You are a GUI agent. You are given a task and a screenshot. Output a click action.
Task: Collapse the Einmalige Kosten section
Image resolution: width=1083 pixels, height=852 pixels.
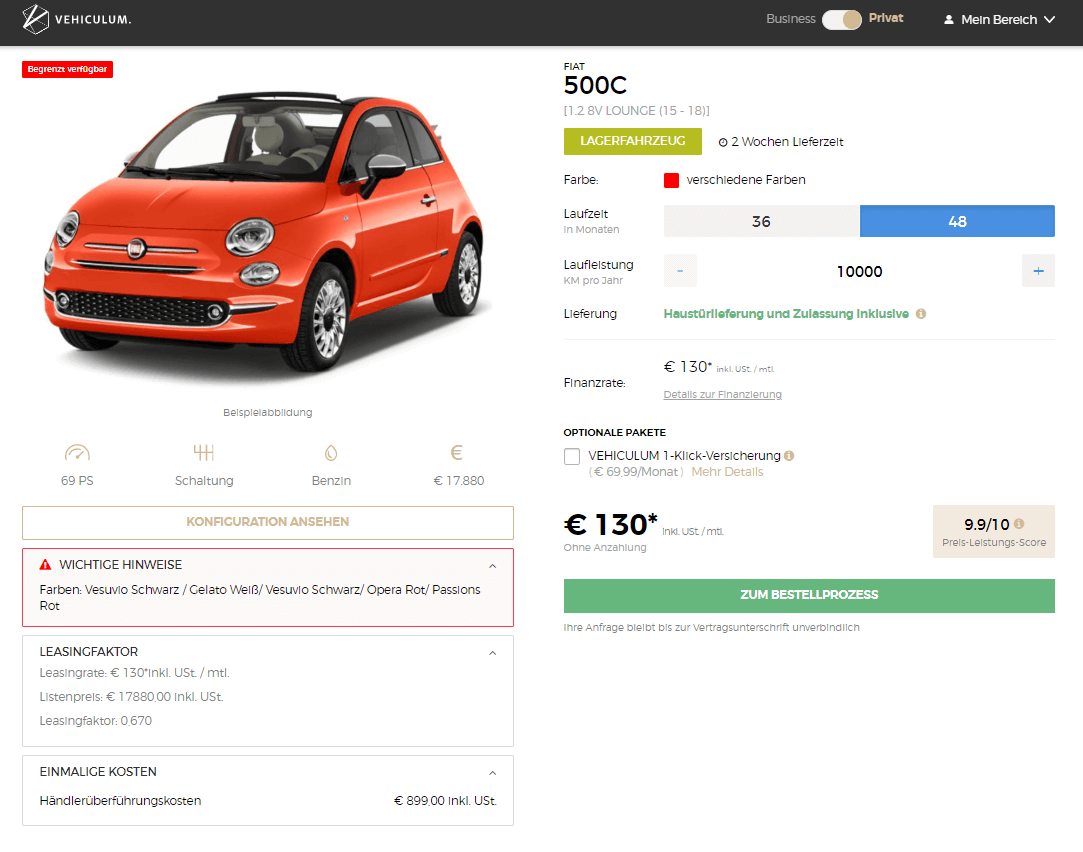tap(492, 773)
